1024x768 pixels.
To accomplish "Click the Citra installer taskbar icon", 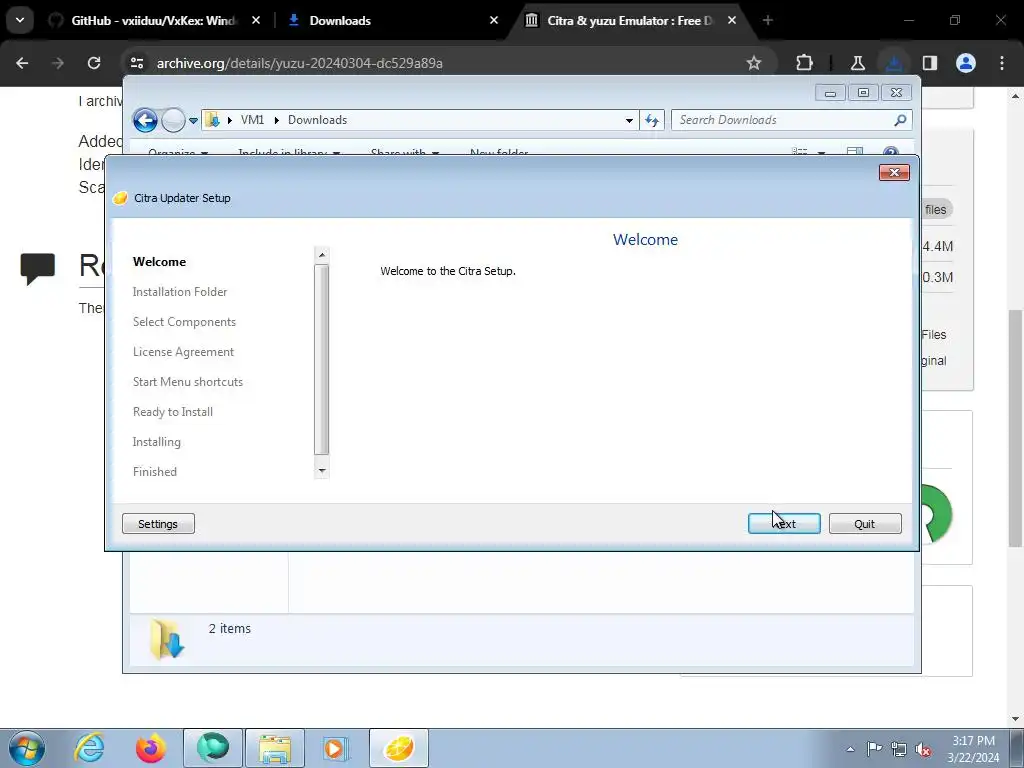I will (399, 748).
